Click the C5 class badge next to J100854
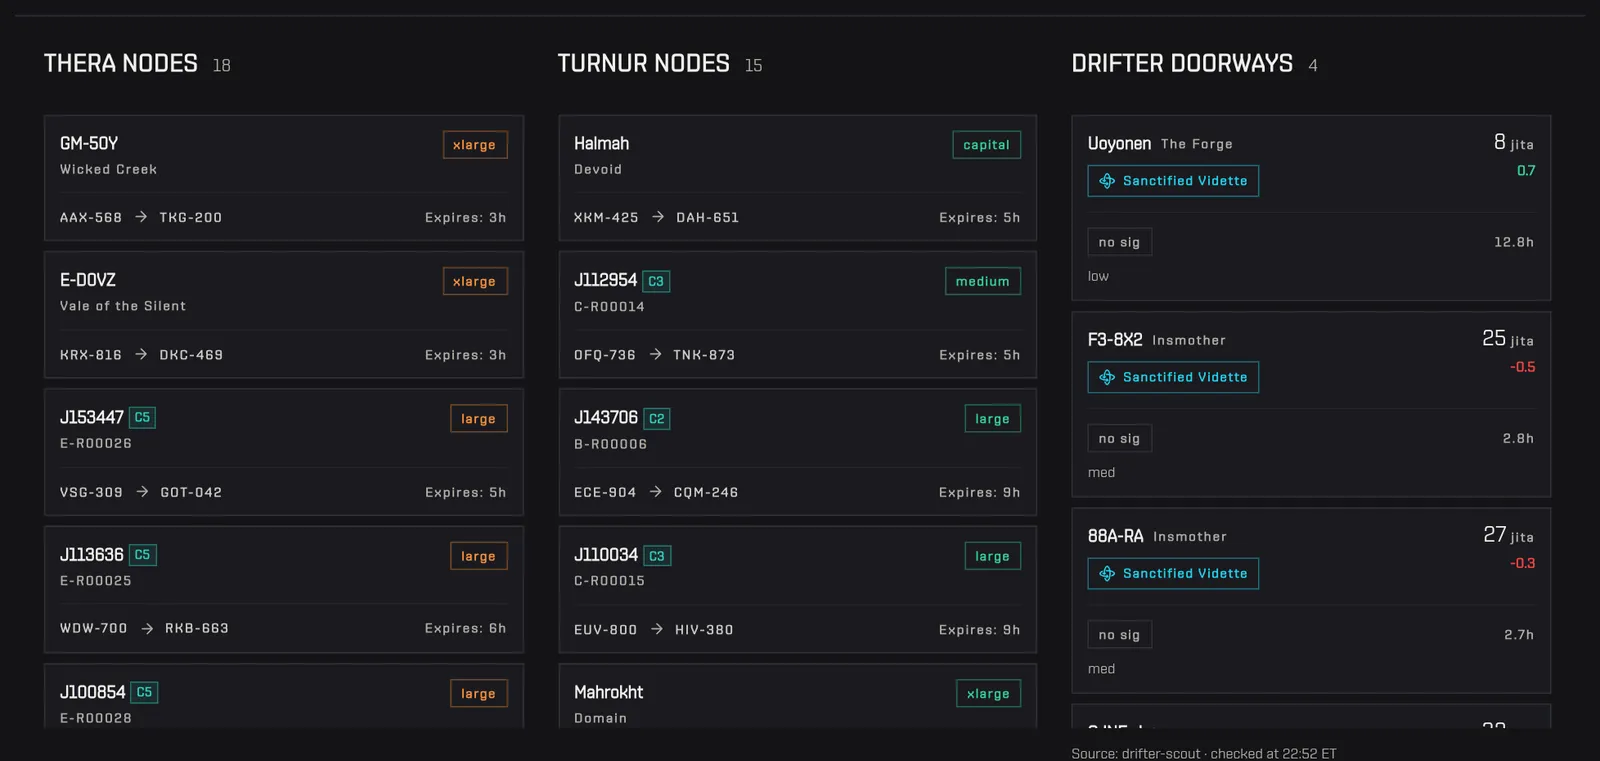Image resolution: width=1600 pixels, height=761 pixels. tap(144, 692)
